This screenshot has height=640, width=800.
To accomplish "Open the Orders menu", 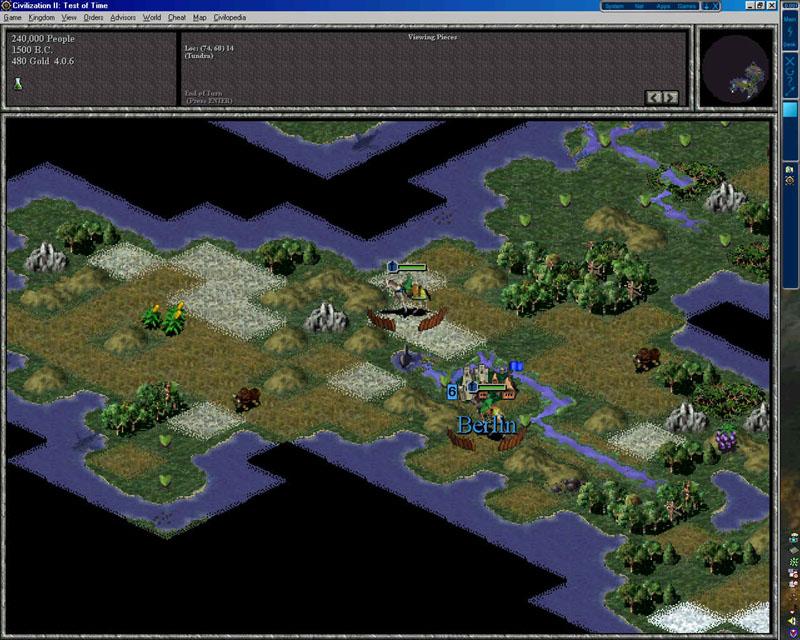I will coord(93,17).
